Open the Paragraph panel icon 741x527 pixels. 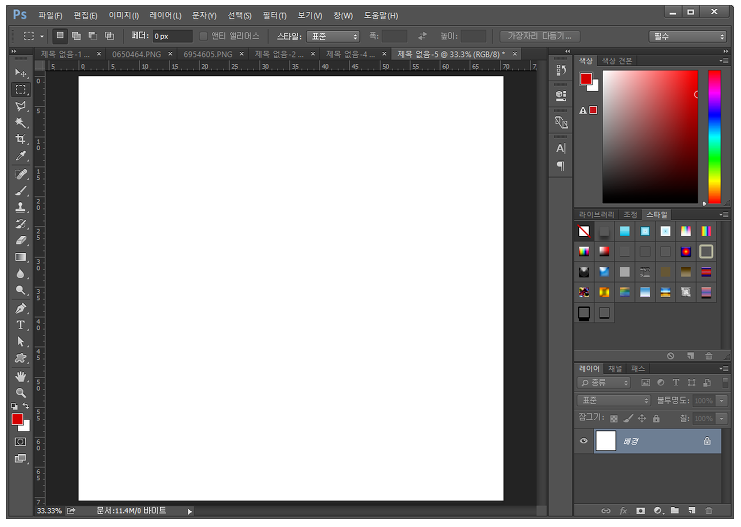(x=560, y=166)
